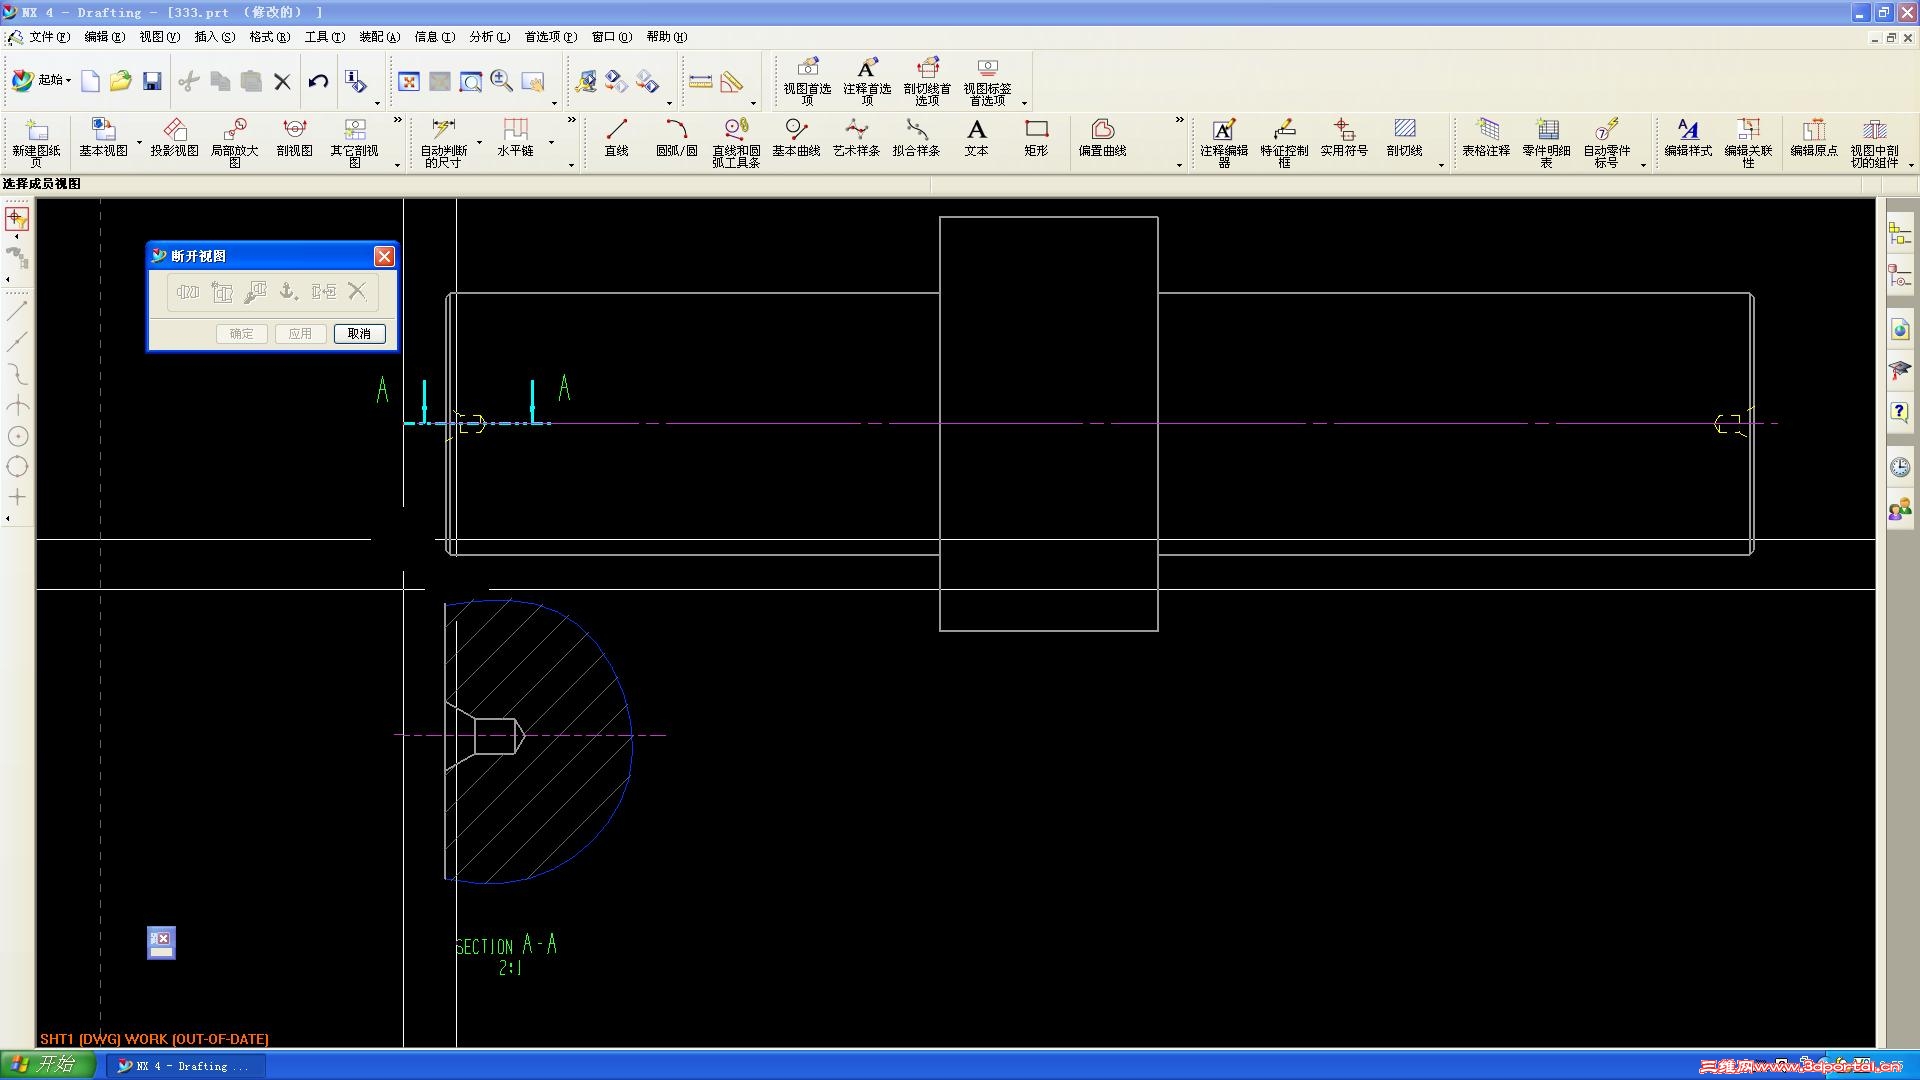Click Cancel (取消) in Break View dialog
1920x1080 pixels.
[x=359, y=334]
